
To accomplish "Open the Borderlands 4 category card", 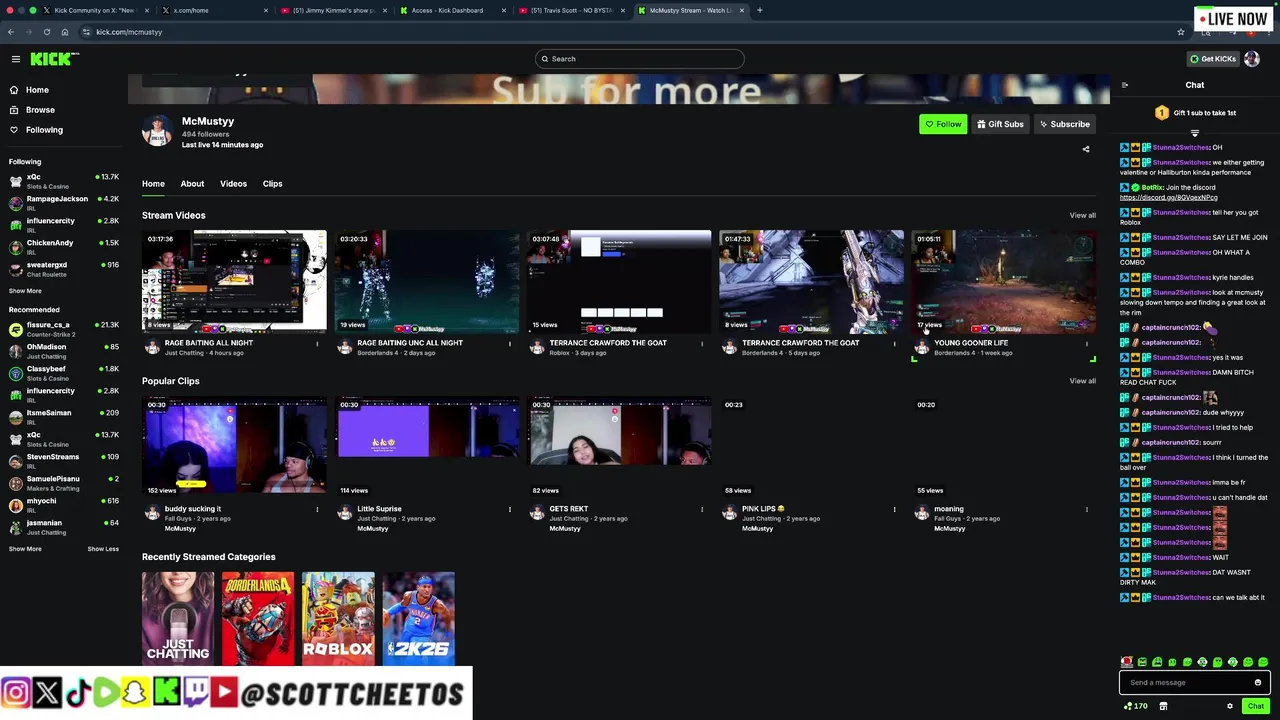I will point(258,619).
